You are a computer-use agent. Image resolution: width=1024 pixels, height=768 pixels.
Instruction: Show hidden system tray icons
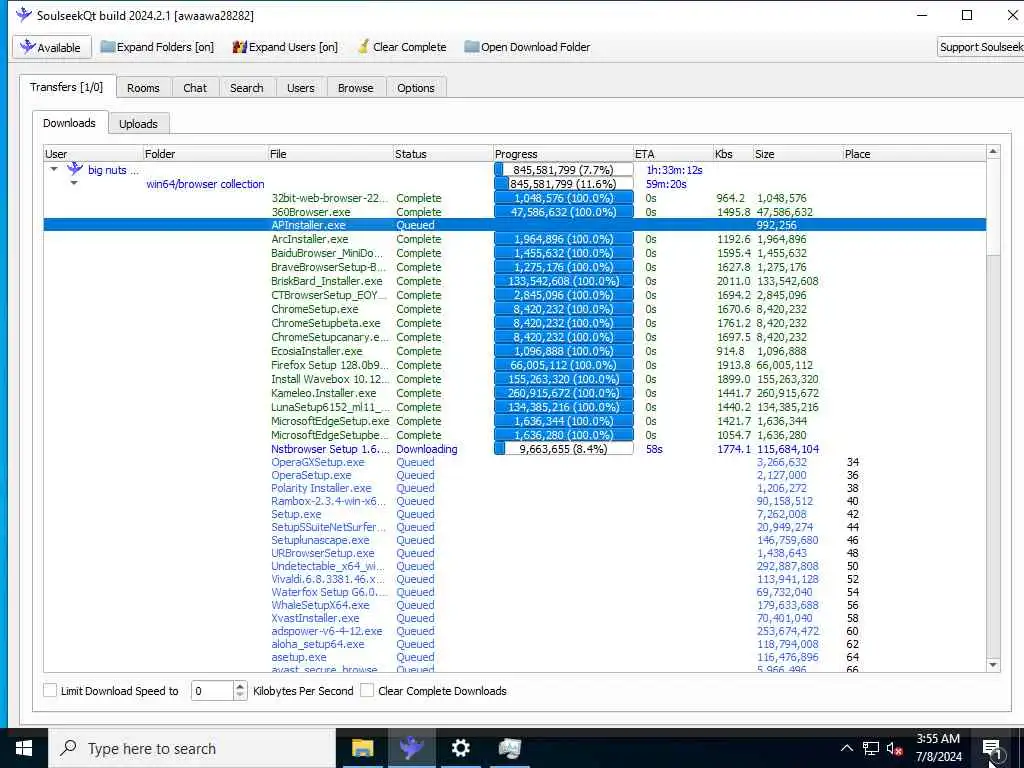click(846, 748)
